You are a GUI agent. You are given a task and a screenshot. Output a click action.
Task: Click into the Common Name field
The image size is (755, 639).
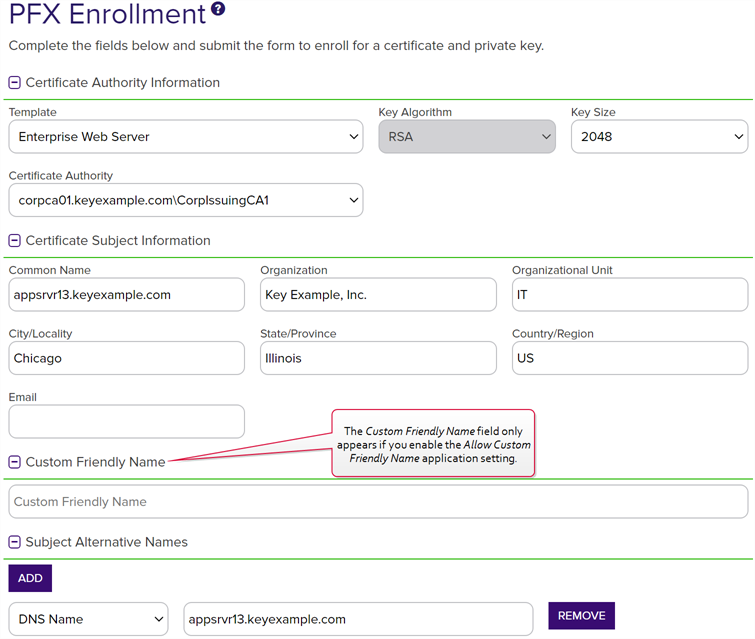127,295
